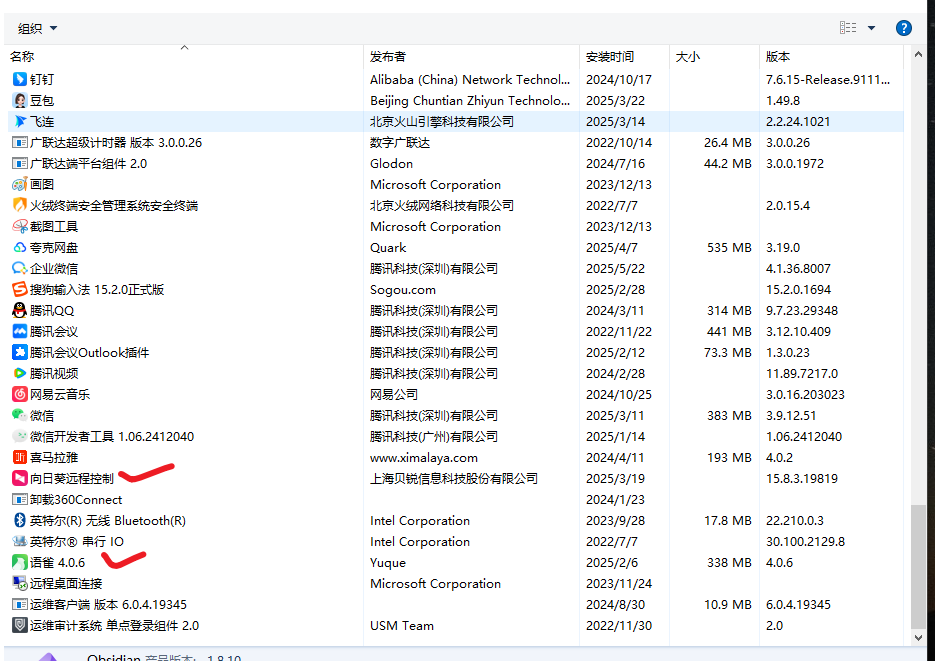935x661 pixels.
Task: Select the 网易云音乐 program name
Action: pos(60,395)
